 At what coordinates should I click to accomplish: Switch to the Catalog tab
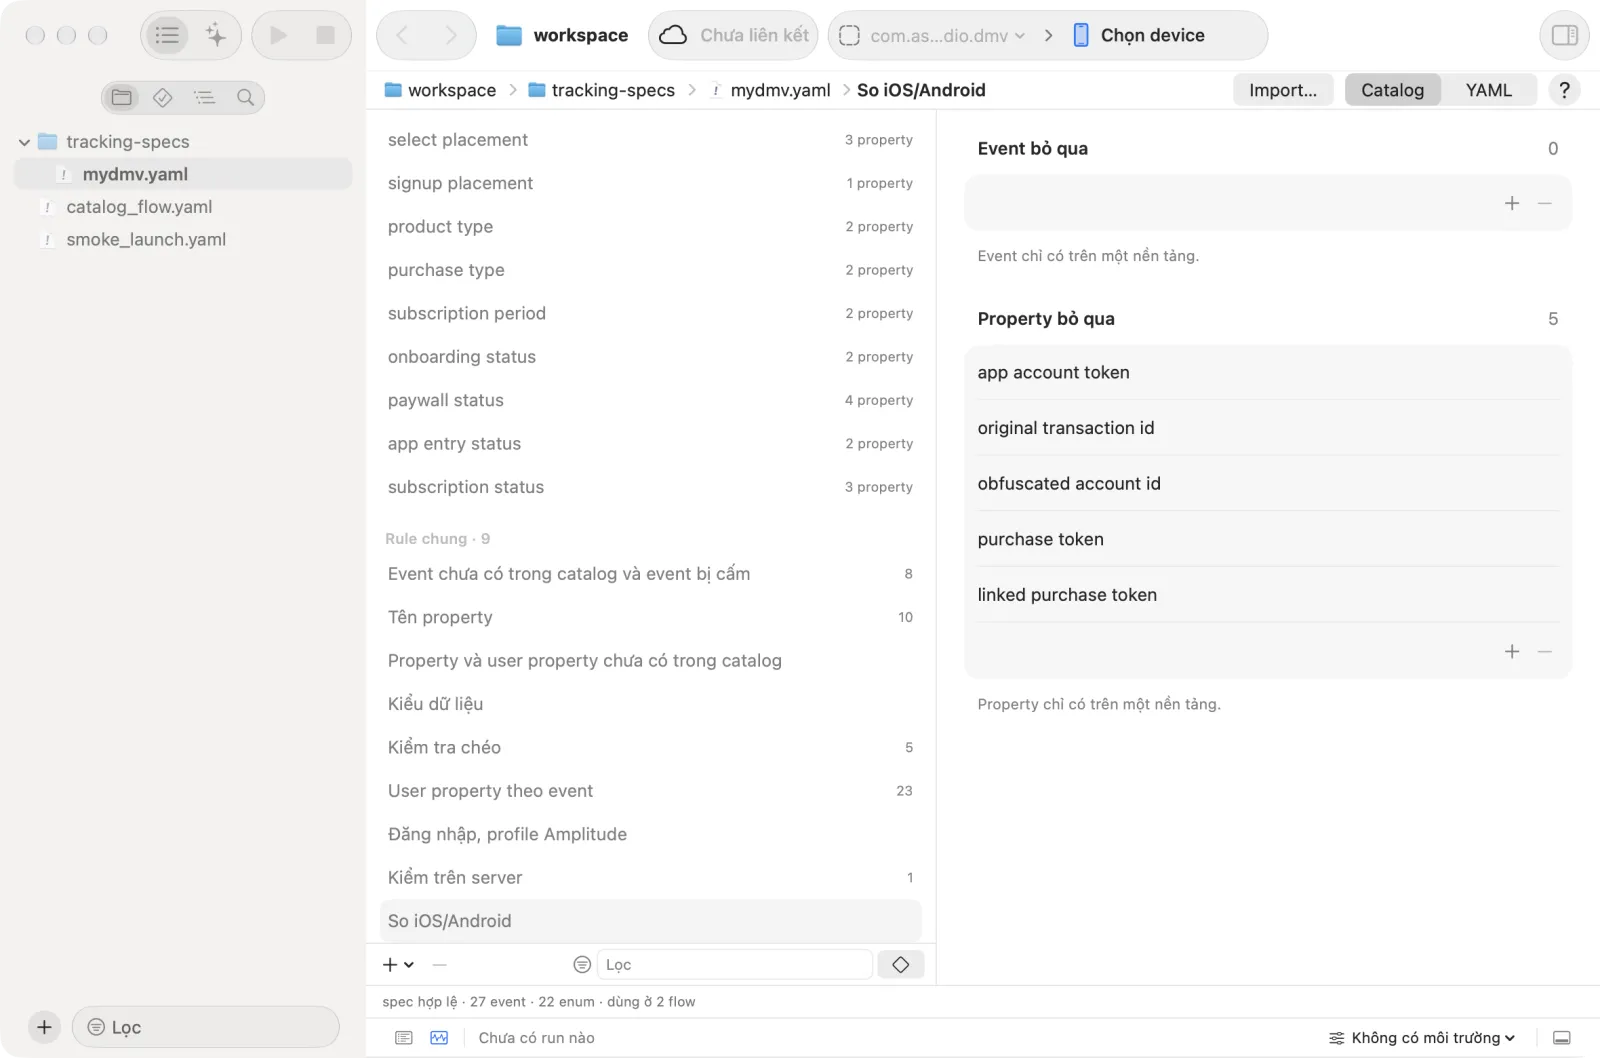pyautogui.click(x=1392, y=90)
